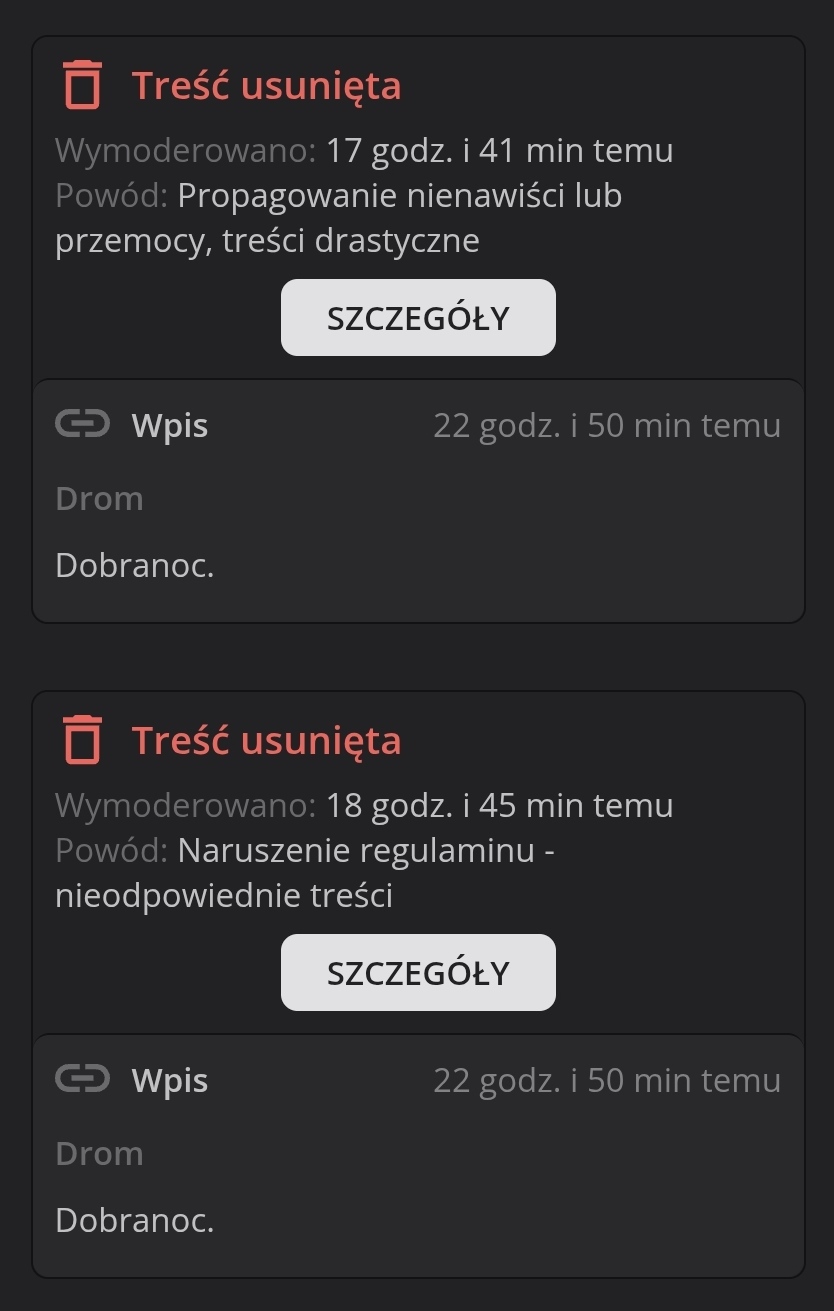The height and width of the screenshot is (1311, 834).
Task: Click post timestamp in the regulation-violation removal card
Action: point(606,1081)
